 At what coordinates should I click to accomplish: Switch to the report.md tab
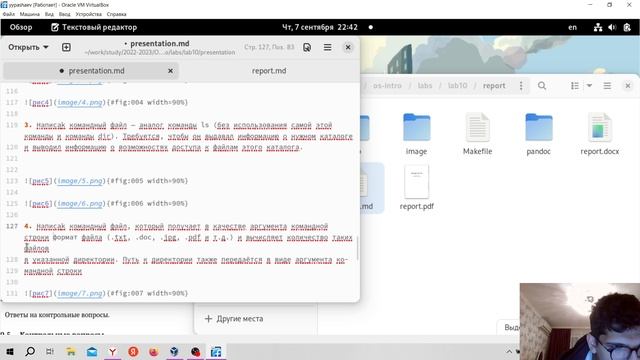click(269, 71)
